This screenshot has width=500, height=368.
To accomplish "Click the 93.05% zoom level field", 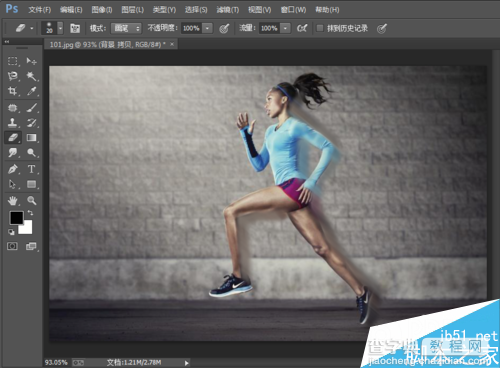I will click(x=56, y=362).
